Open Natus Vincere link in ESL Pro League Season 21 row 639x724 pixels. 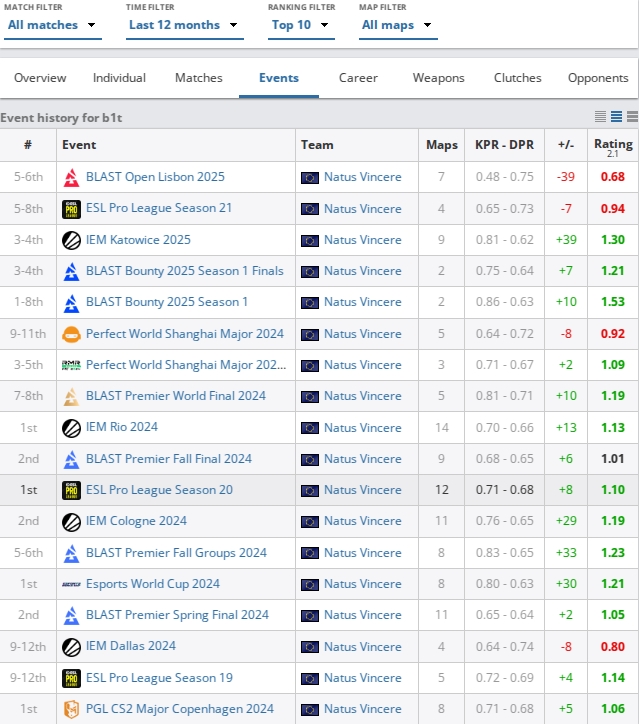(362, 209)
